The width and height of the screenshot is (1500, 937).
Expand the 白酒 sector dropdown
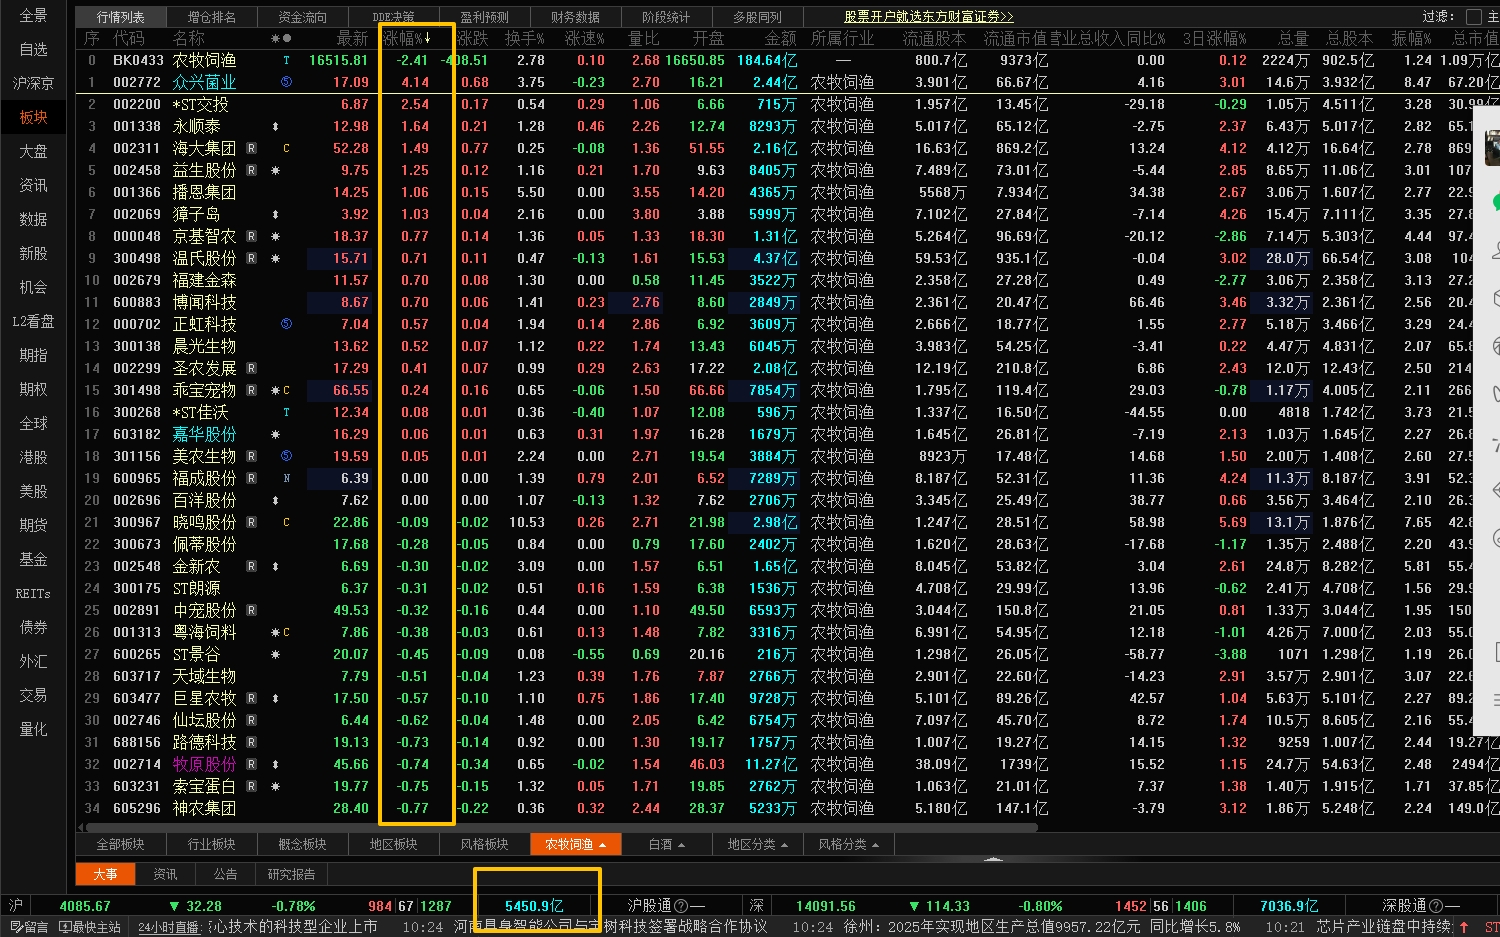pyautogui.click(x=682, y=845)
